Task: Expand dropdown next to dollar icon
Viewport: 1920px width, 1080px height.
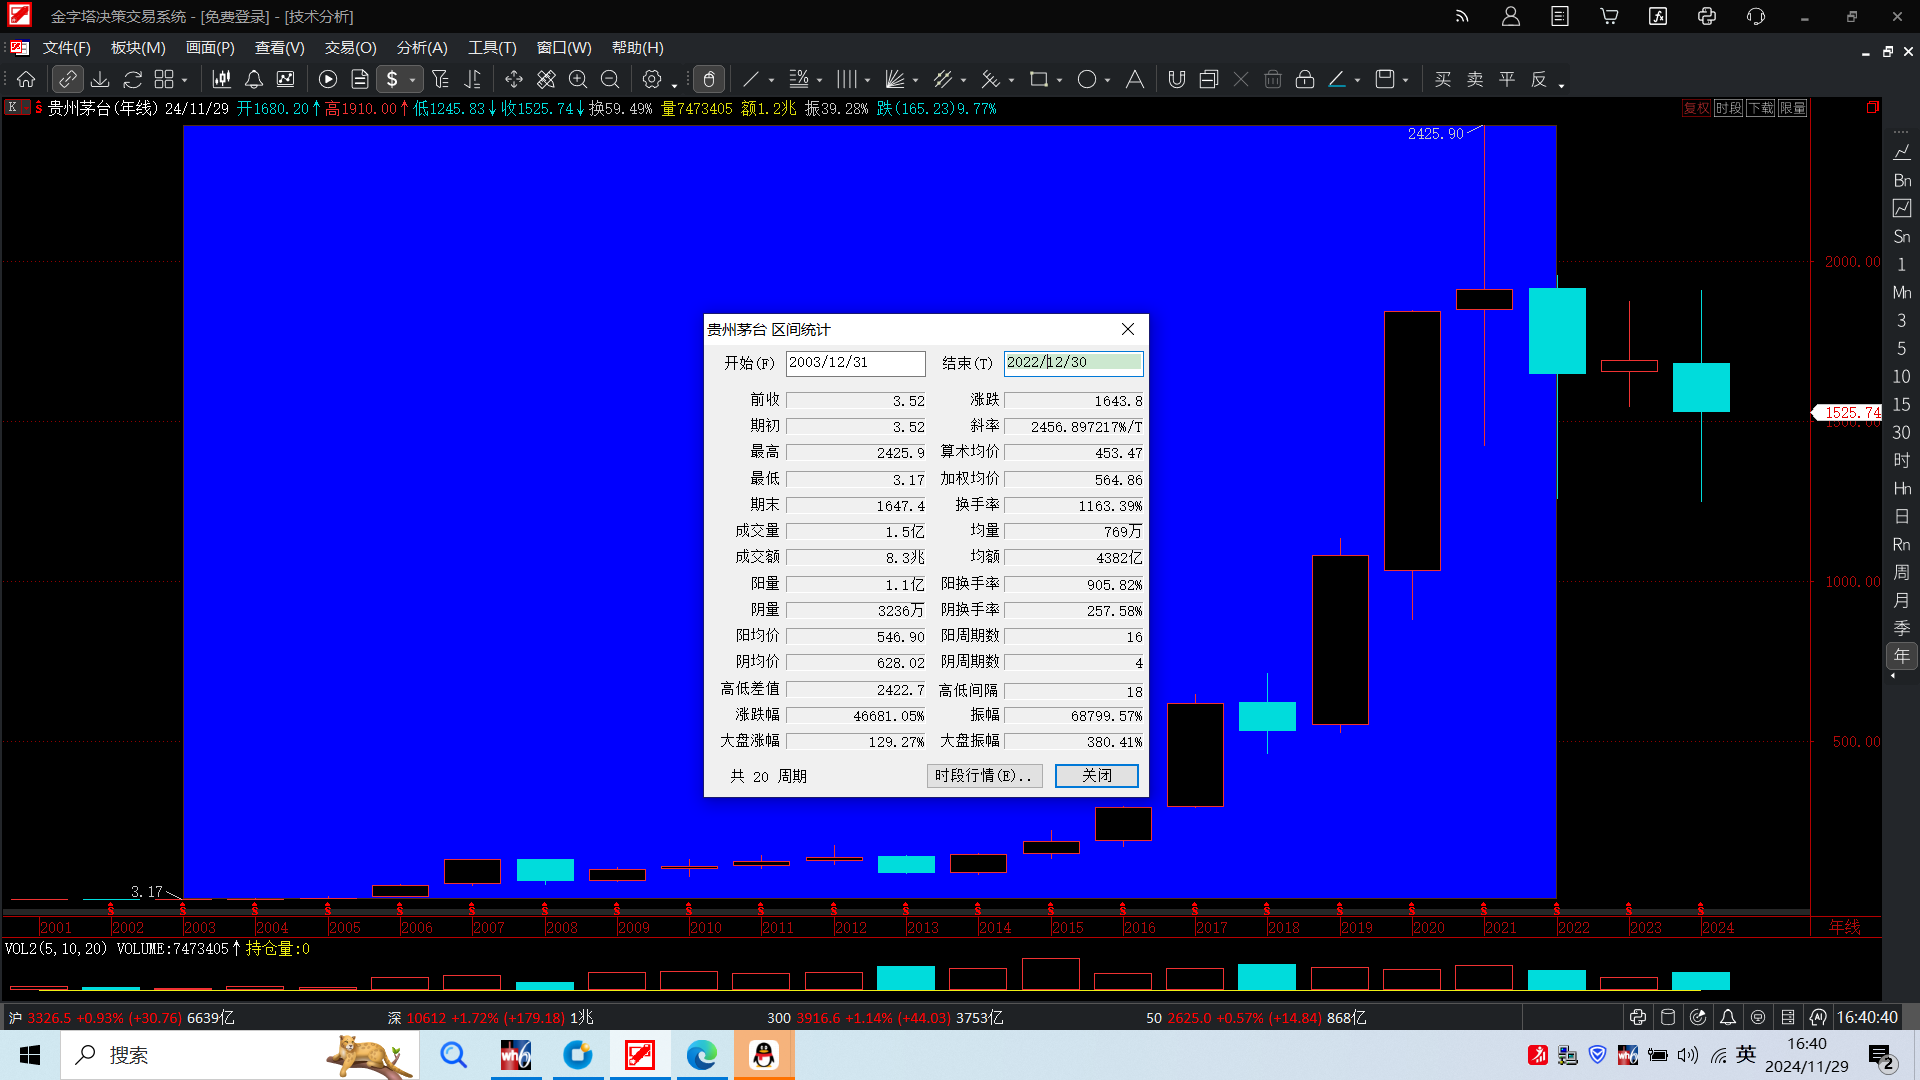Action: (x=412, y=80)
